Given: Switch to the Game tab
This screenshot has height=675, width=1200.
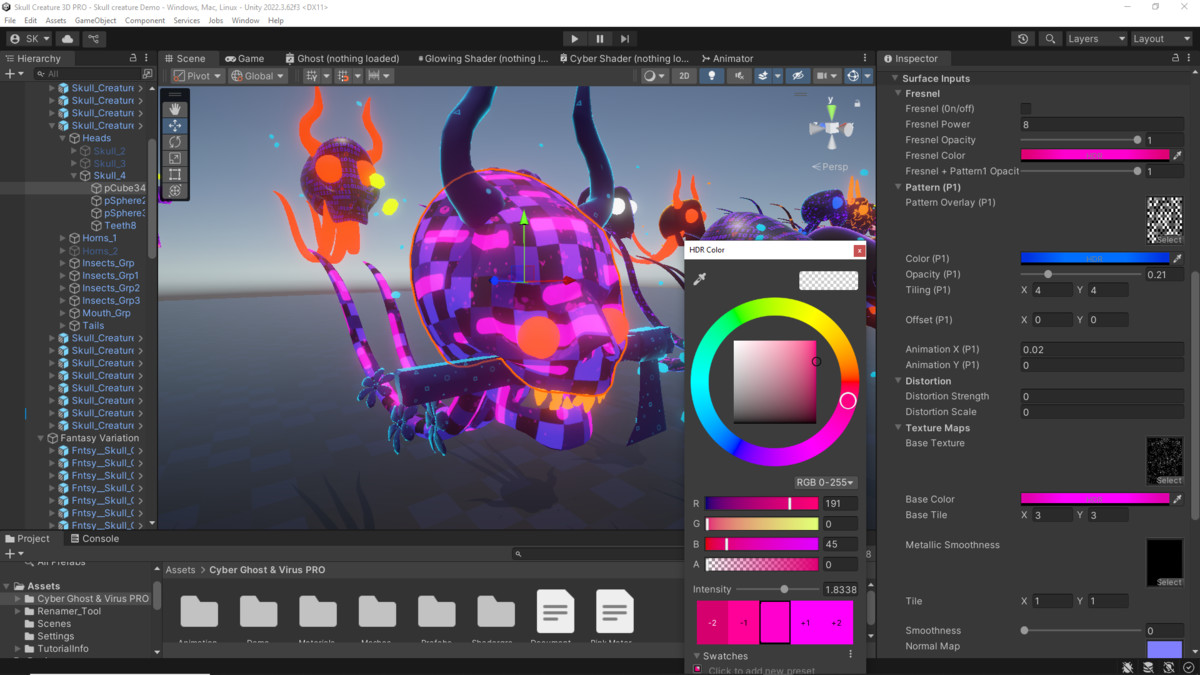Looking at the screenshot, I should point(245,58).
